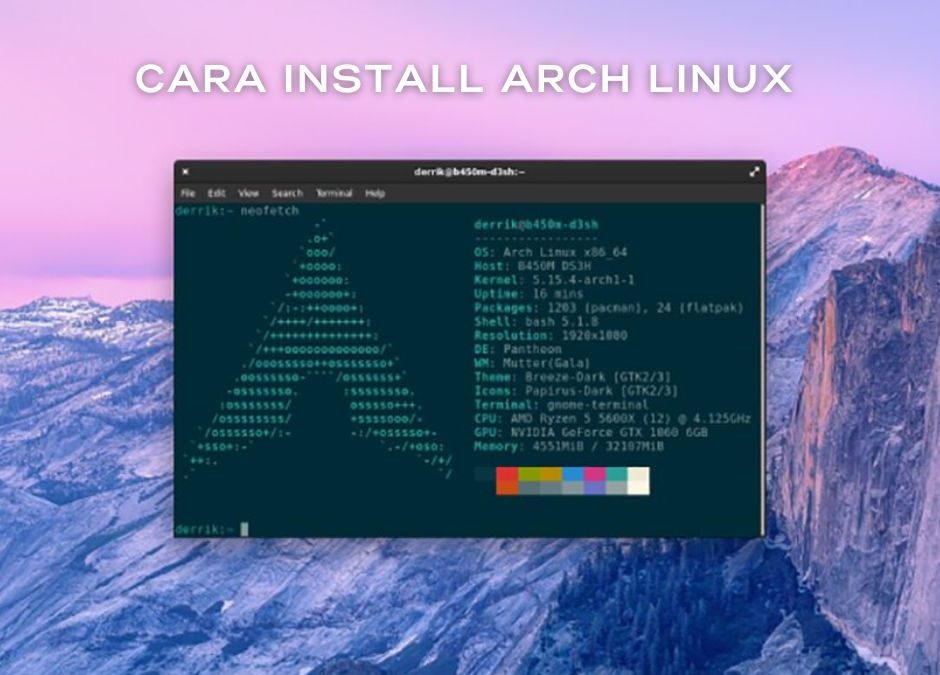Click the maximize arrows icon in title bar
This screenshot has height=675, width=940.
753,172
